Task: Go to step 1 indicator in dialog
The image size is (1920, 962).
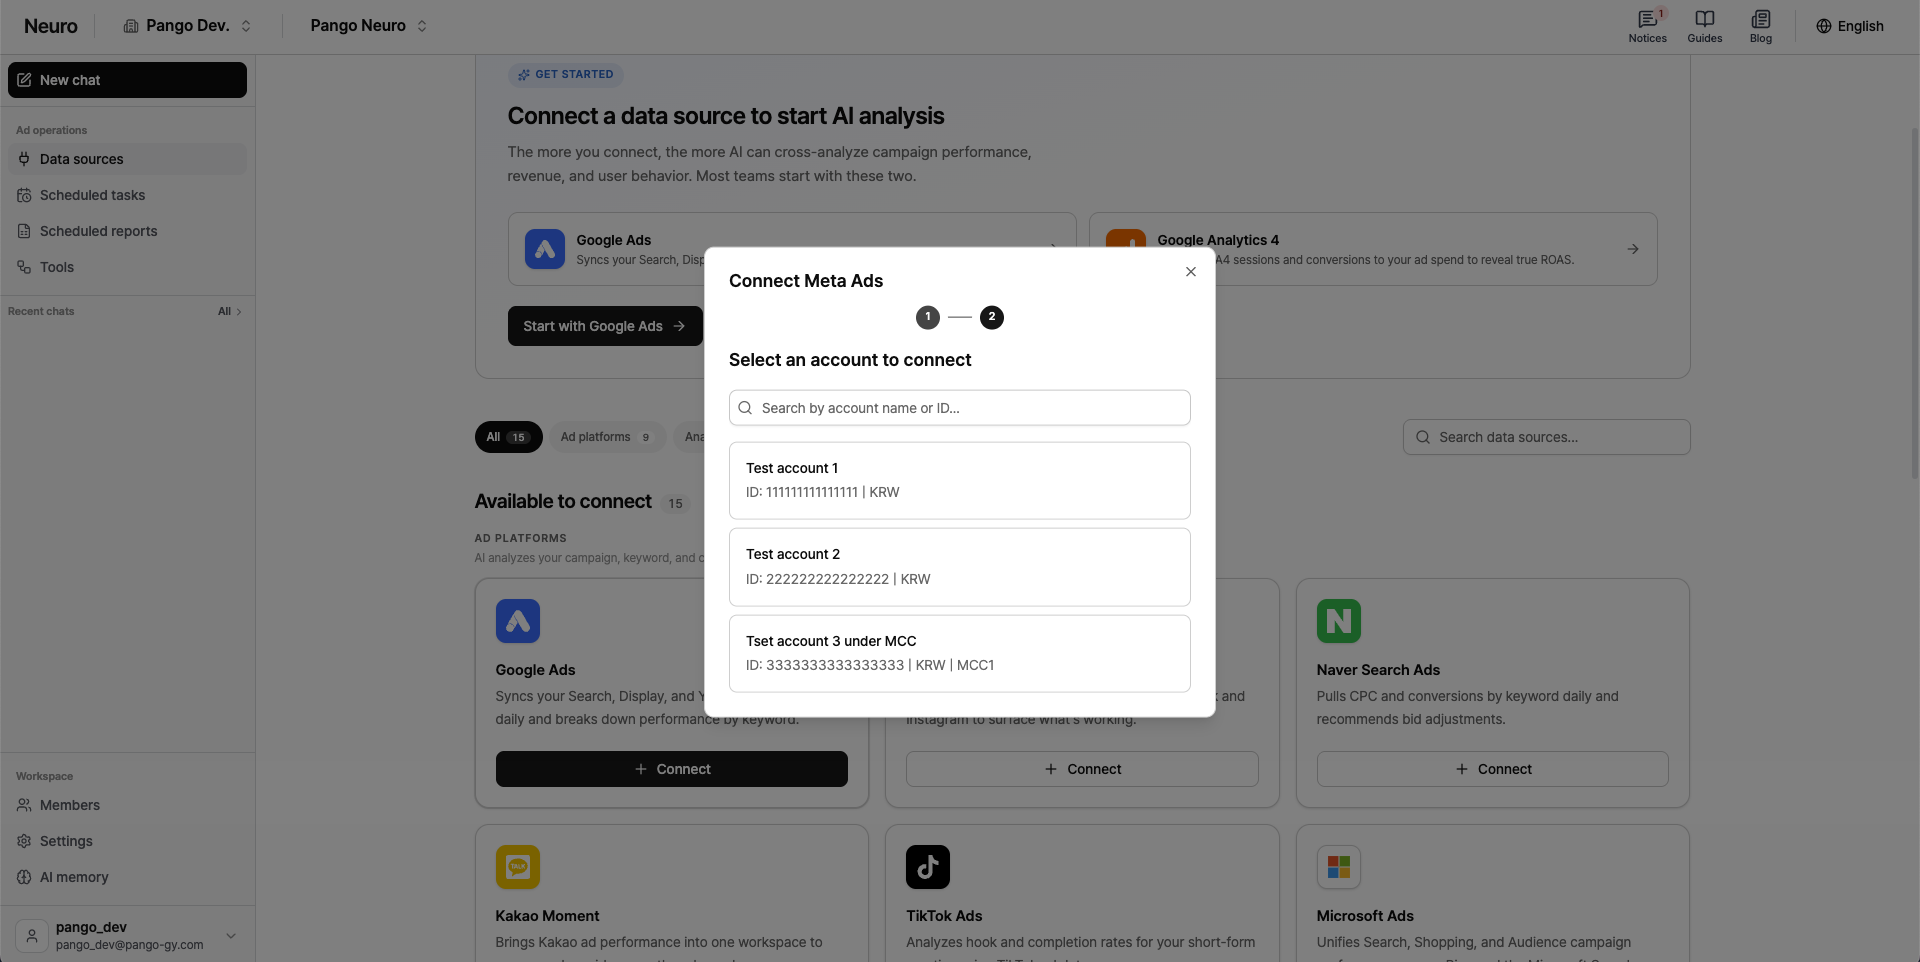Action: click(x=927, y=317)
